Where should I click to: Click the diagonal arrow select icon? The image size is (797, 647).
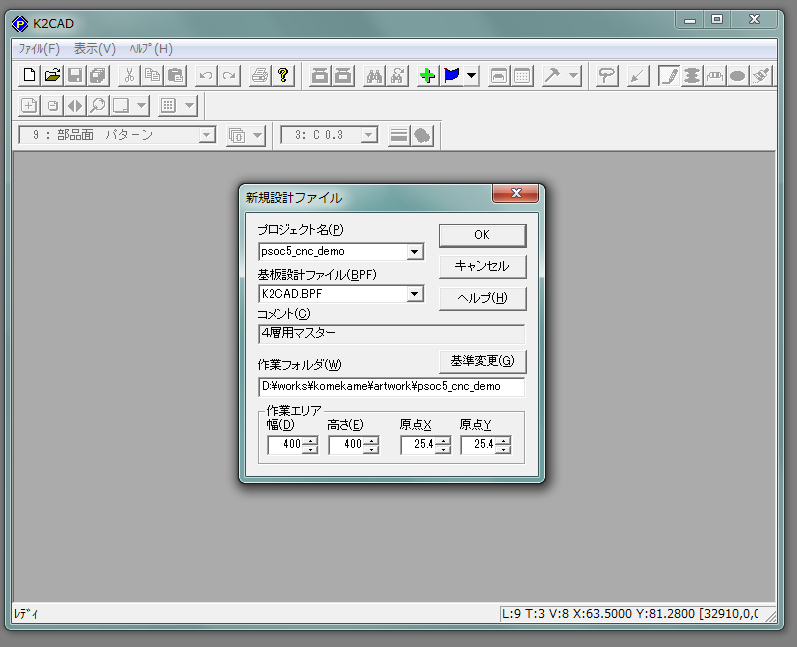(x=637, y=76)
